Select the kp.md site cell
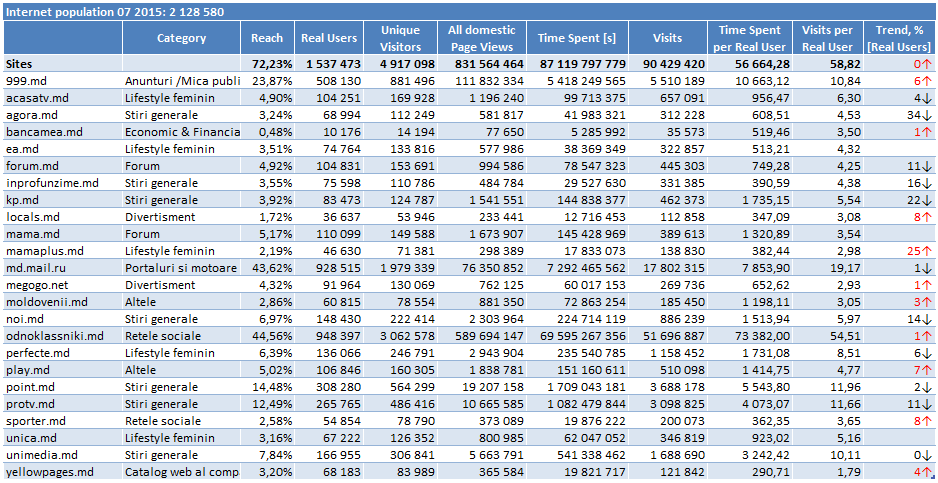This screenshot has width=938, height=483. 63,200
